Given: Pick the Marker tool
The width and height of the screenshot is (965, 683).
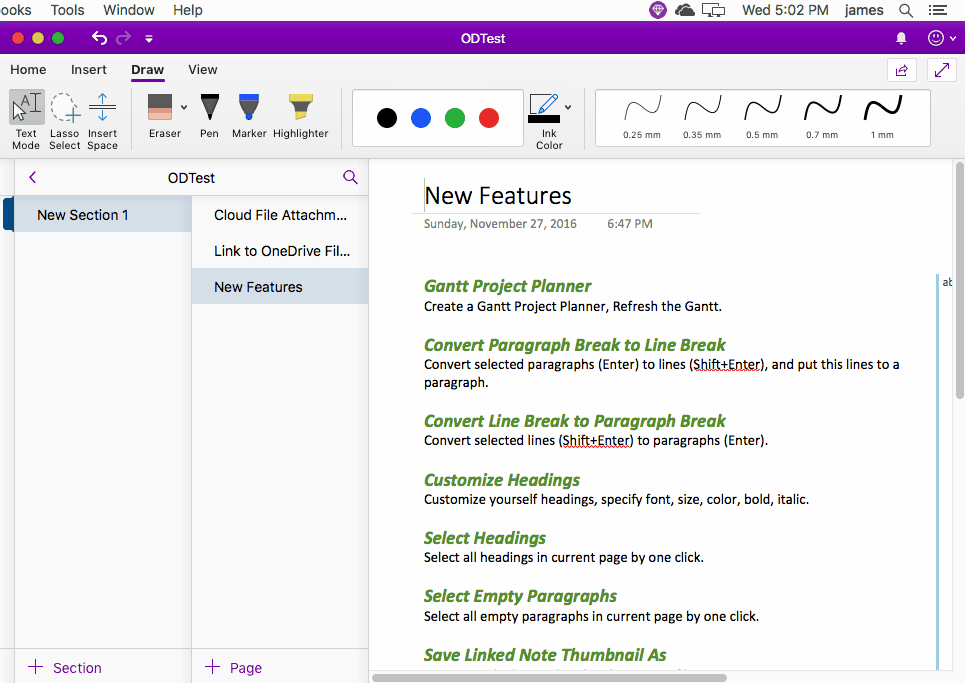Looking at the screenshot, I should pos(249,116).
